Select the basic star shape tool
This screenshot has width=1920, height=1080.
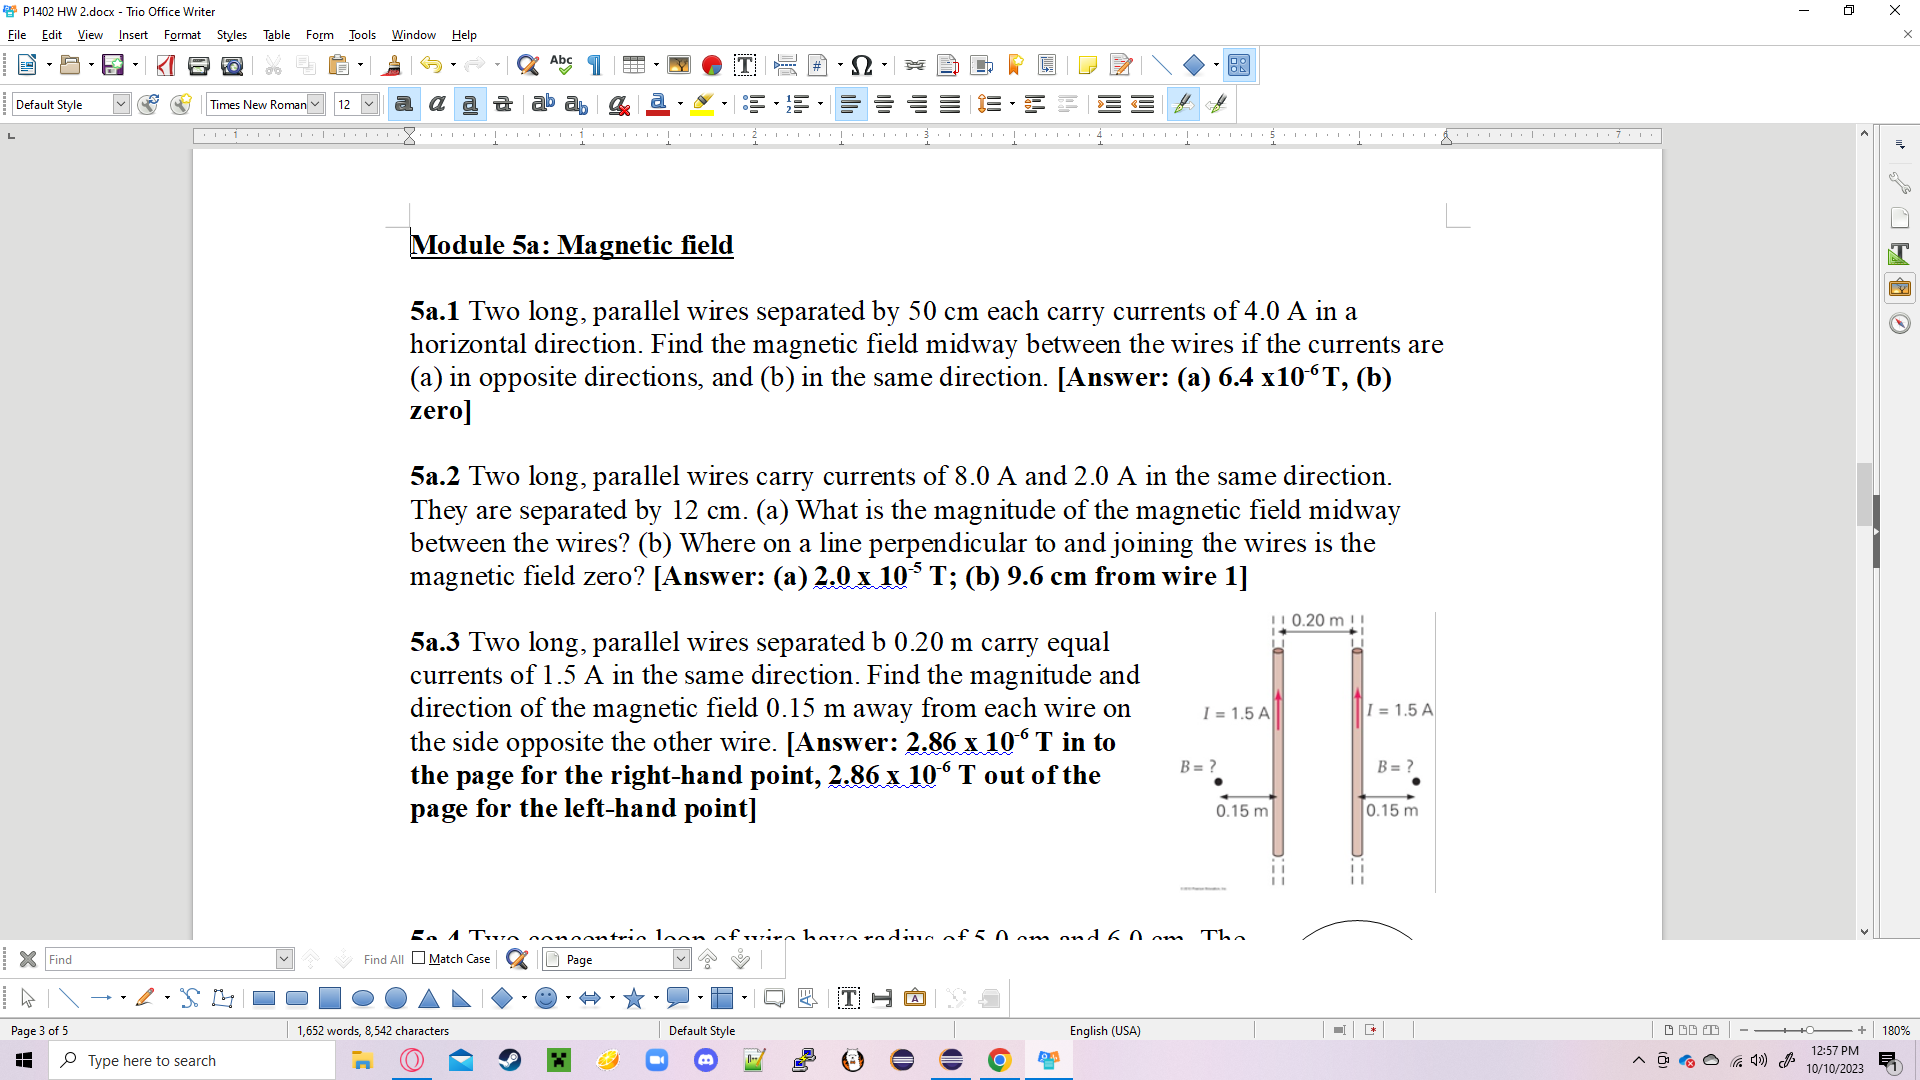coord(636,998)
